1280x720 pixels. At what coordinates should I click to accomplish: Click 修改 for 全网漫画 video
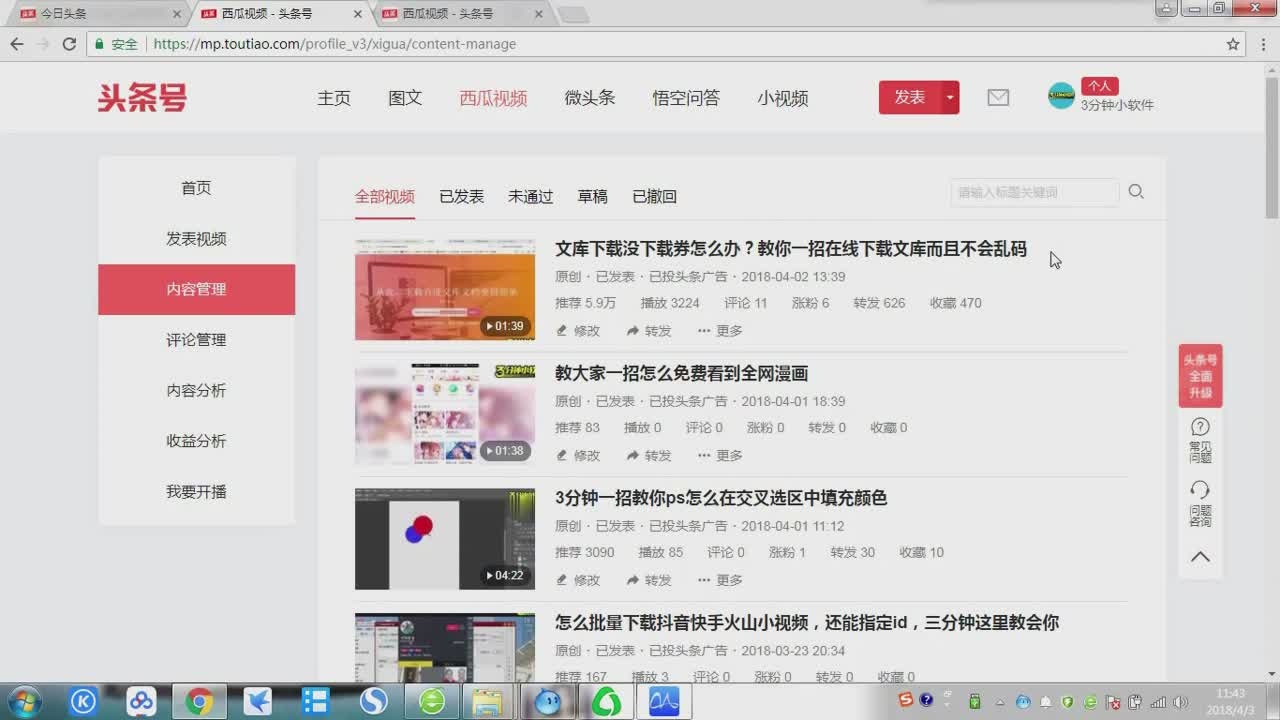coord(578,456)
